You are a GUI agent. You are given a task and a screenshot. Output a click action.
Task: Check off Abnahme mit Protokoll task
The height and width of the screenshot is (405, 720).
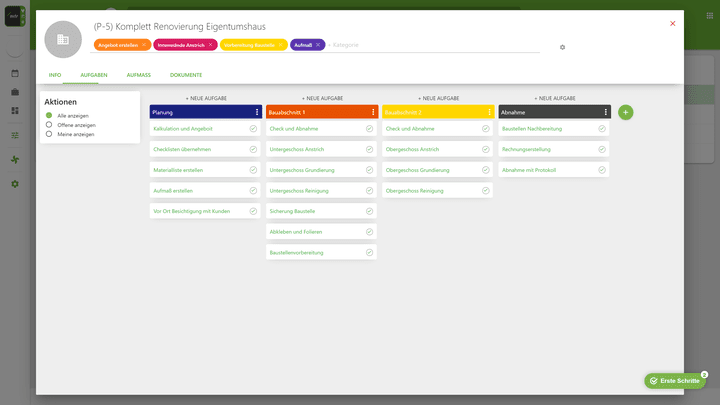[x=602, y=170]
